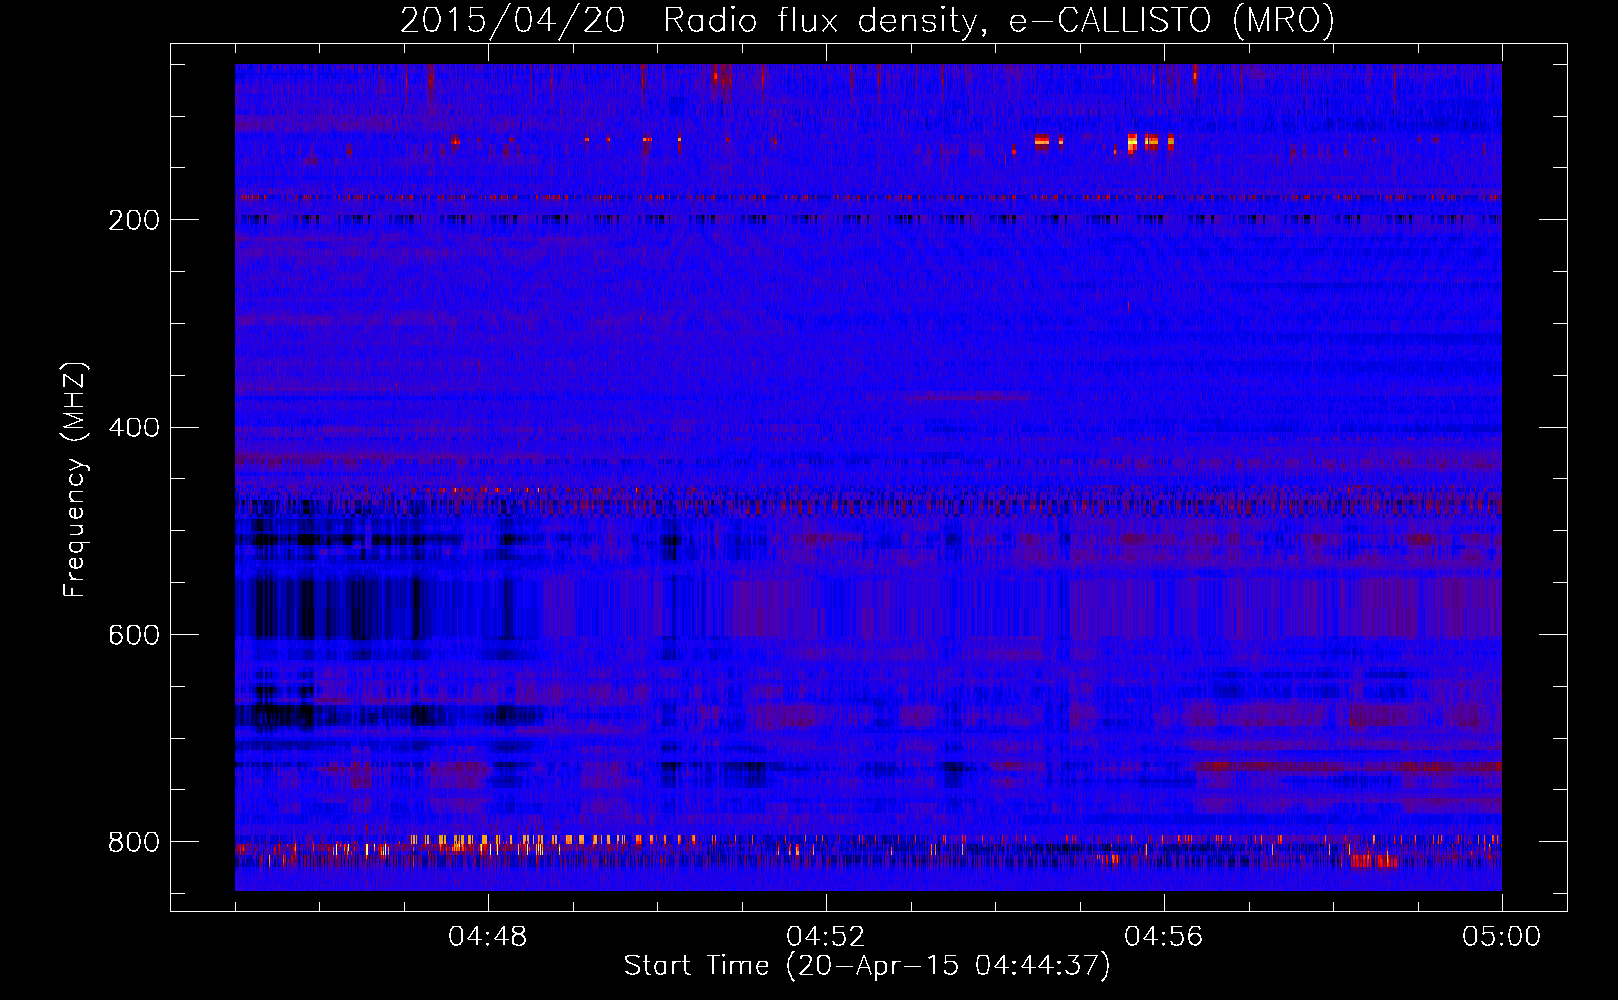Click the 200 frequency tick label

134,220
